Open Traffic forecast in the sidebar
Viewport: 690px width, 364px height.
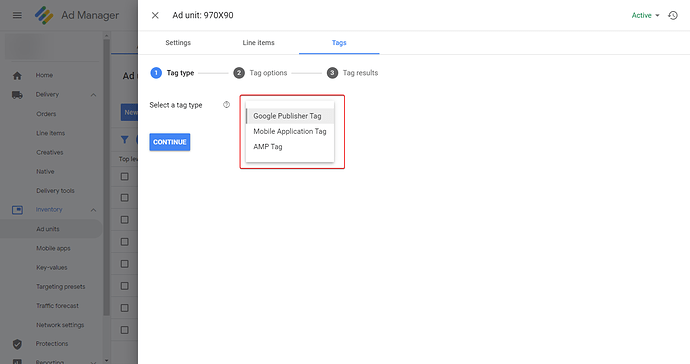[57, 305]
